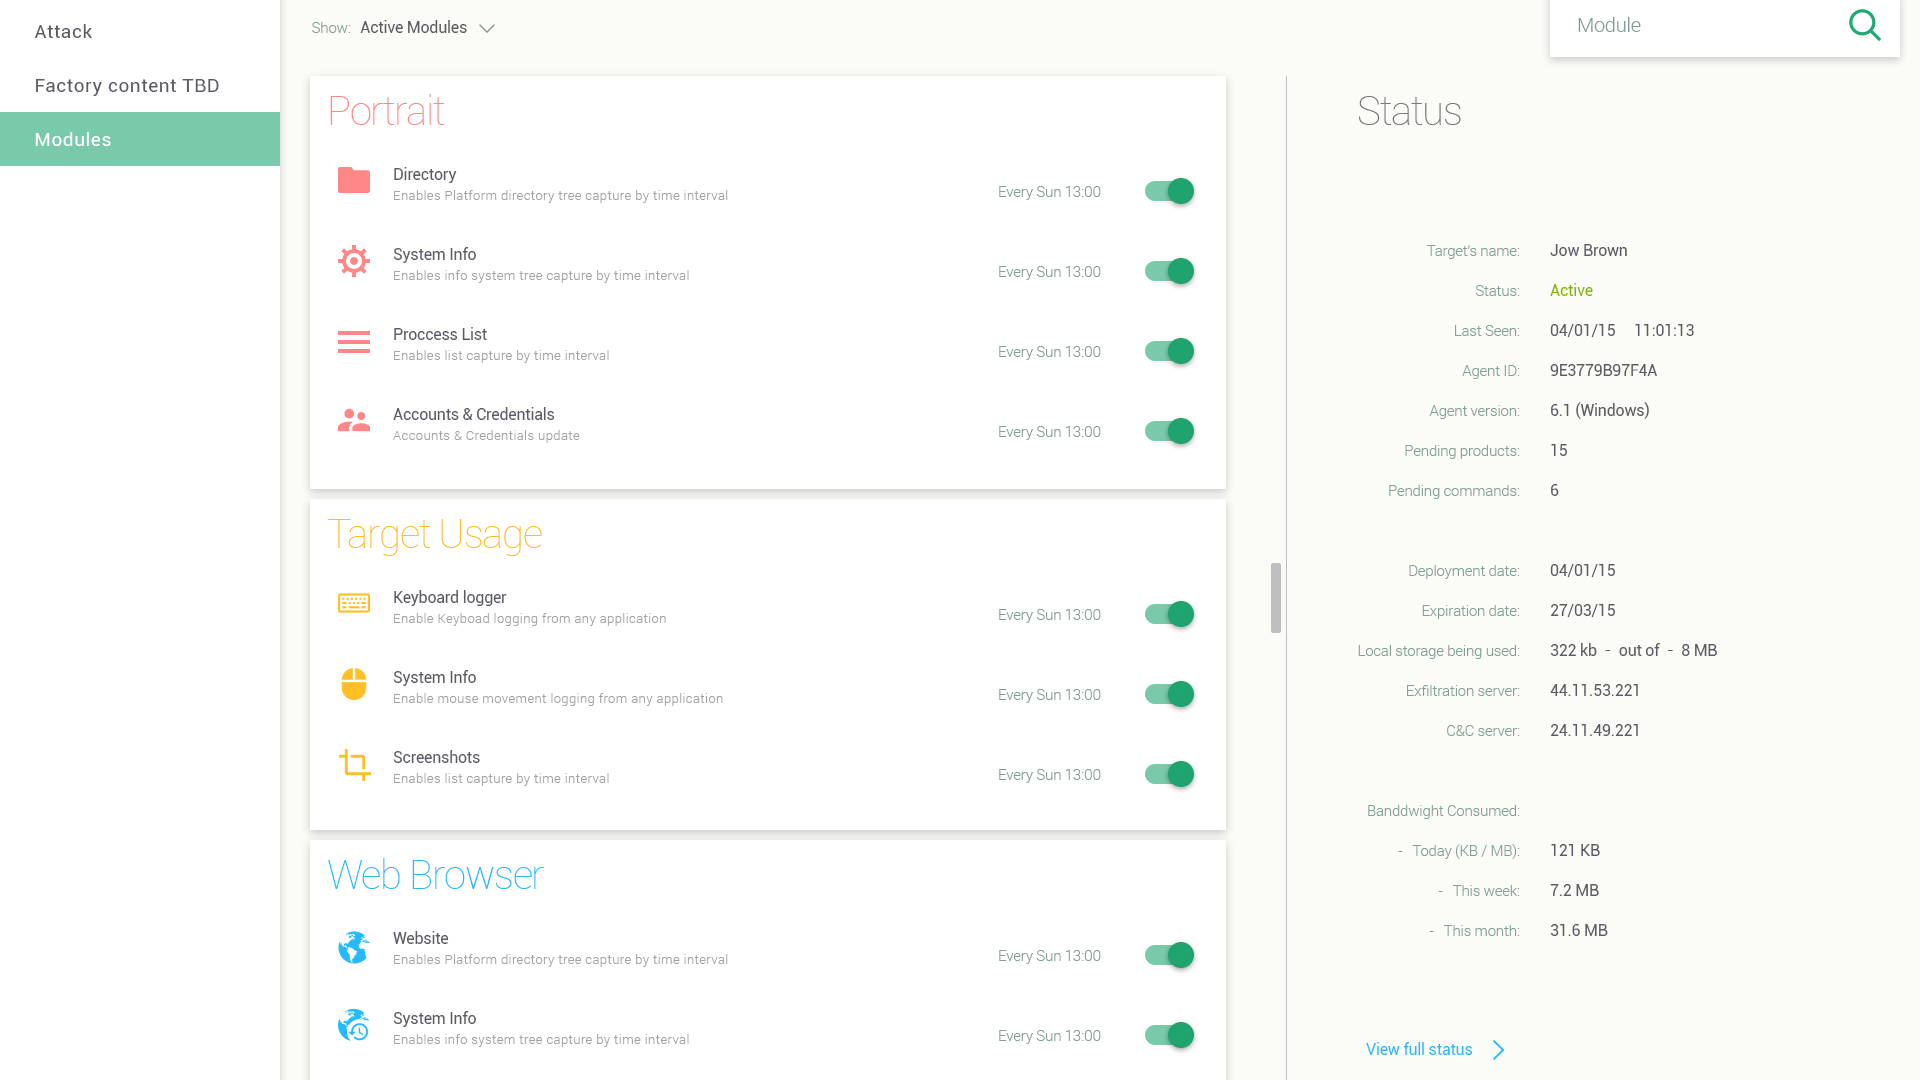The height and width of the screenshot is (1080, 1920).
Task: Select the Keyboard logger keyboard icon
Action: (x=353, y=604)
